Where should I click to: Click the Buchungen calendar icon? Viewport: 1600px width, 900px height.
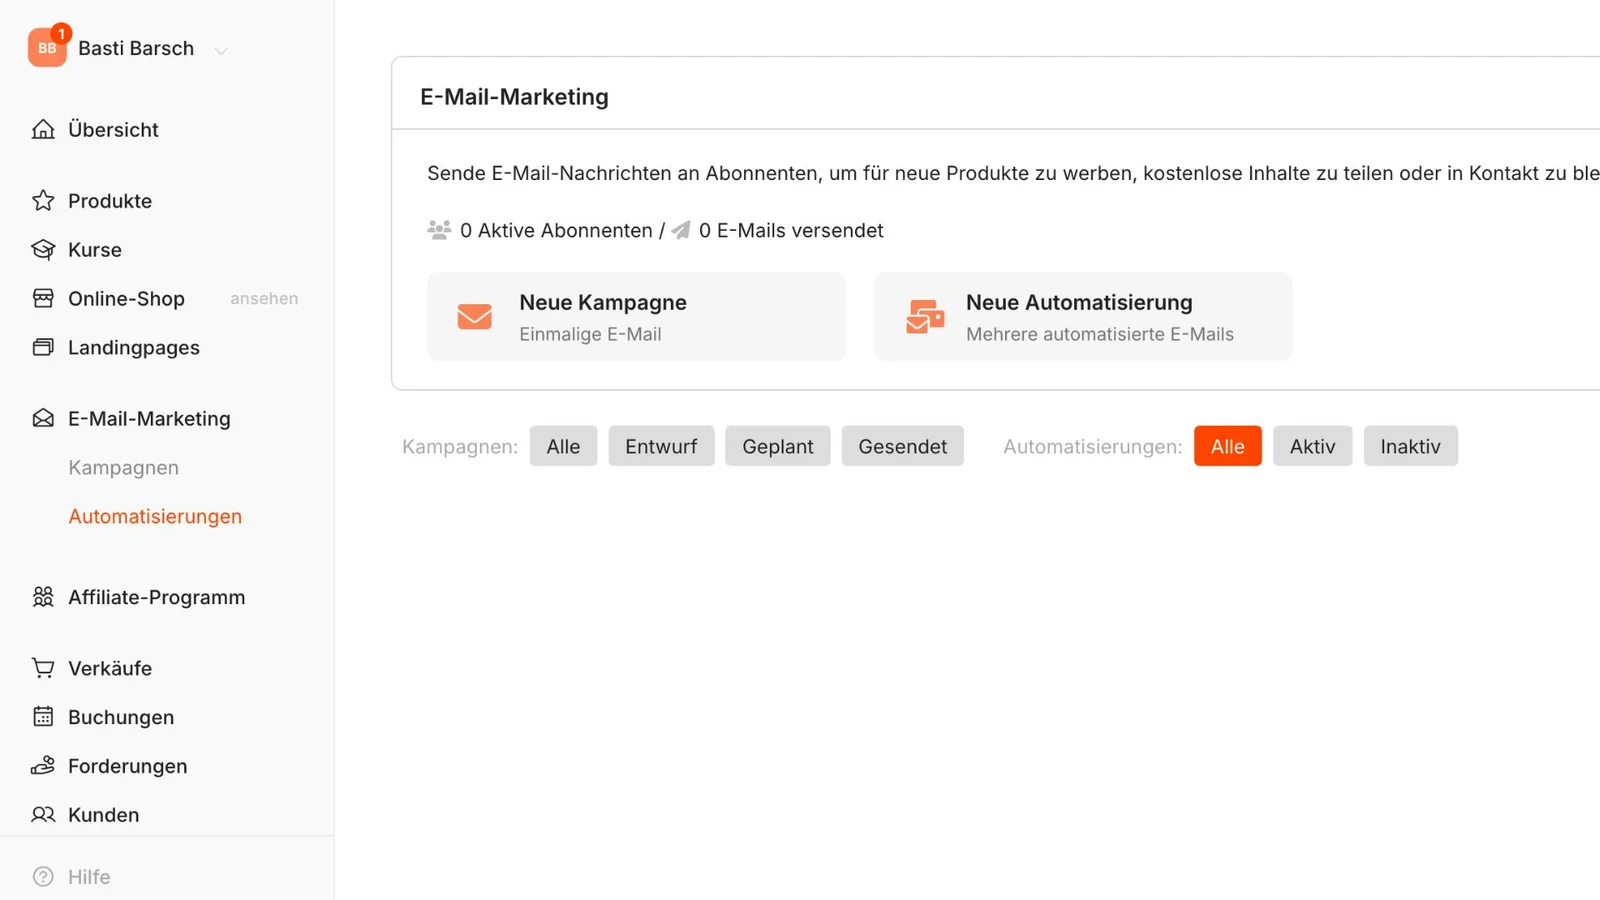[43, 717]
